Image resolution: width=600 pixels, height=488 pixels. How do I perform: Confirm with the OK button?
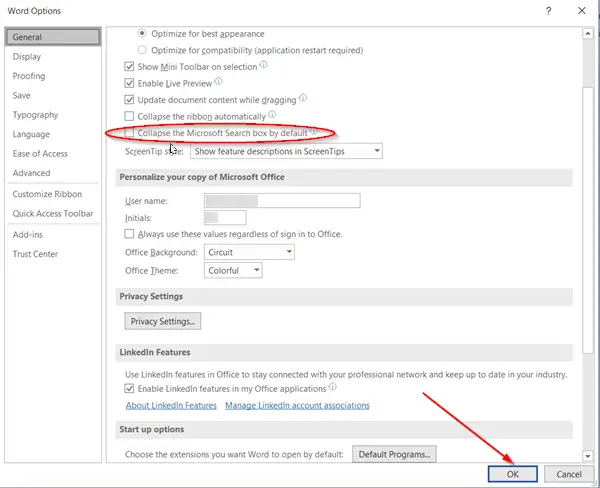click(x=513, y=474)
